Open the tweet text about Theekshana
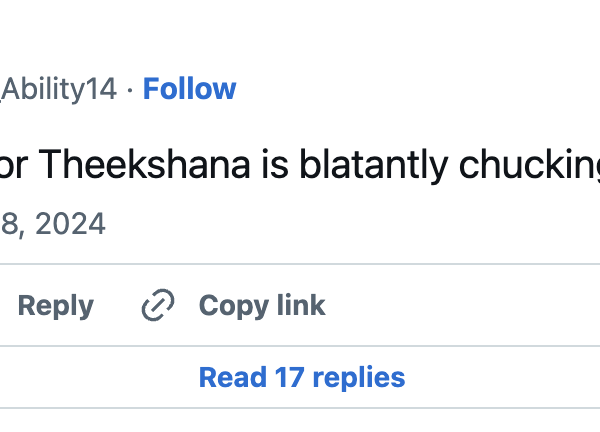Screen dimensions: 600x432 [300, 165]
